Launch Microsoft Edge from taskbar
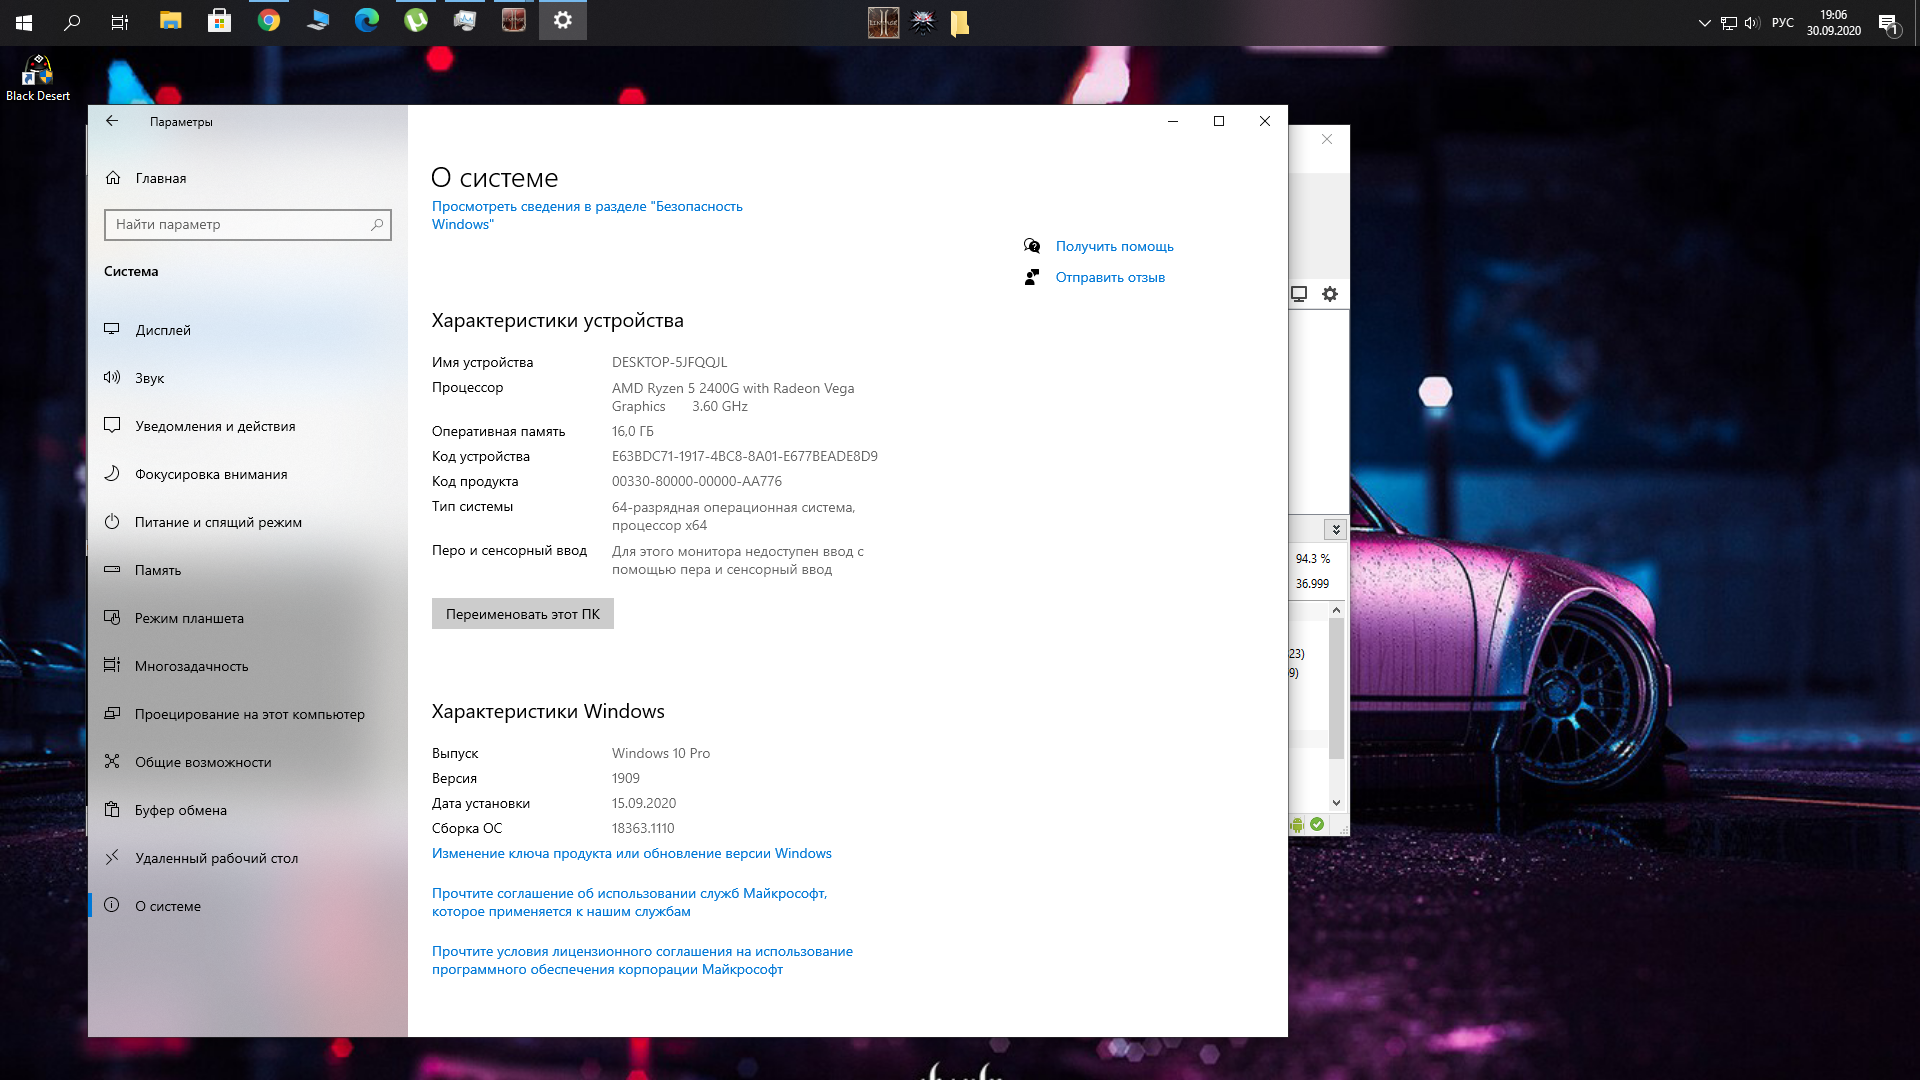The image size is (1920, 1080). tap(367, 21)
